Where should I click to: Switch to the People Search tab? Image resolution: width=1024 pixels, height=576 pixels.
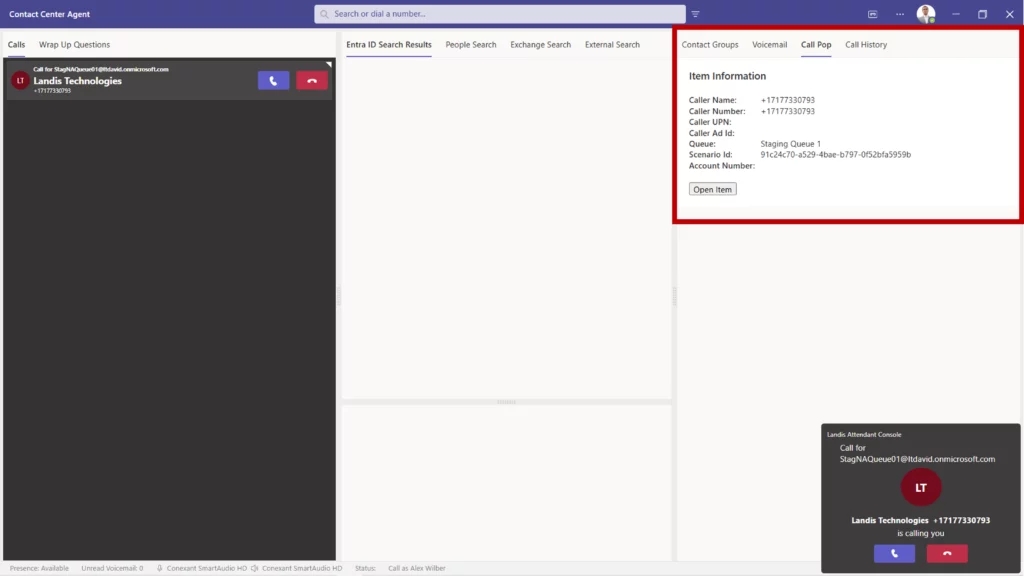pos(471,45)
